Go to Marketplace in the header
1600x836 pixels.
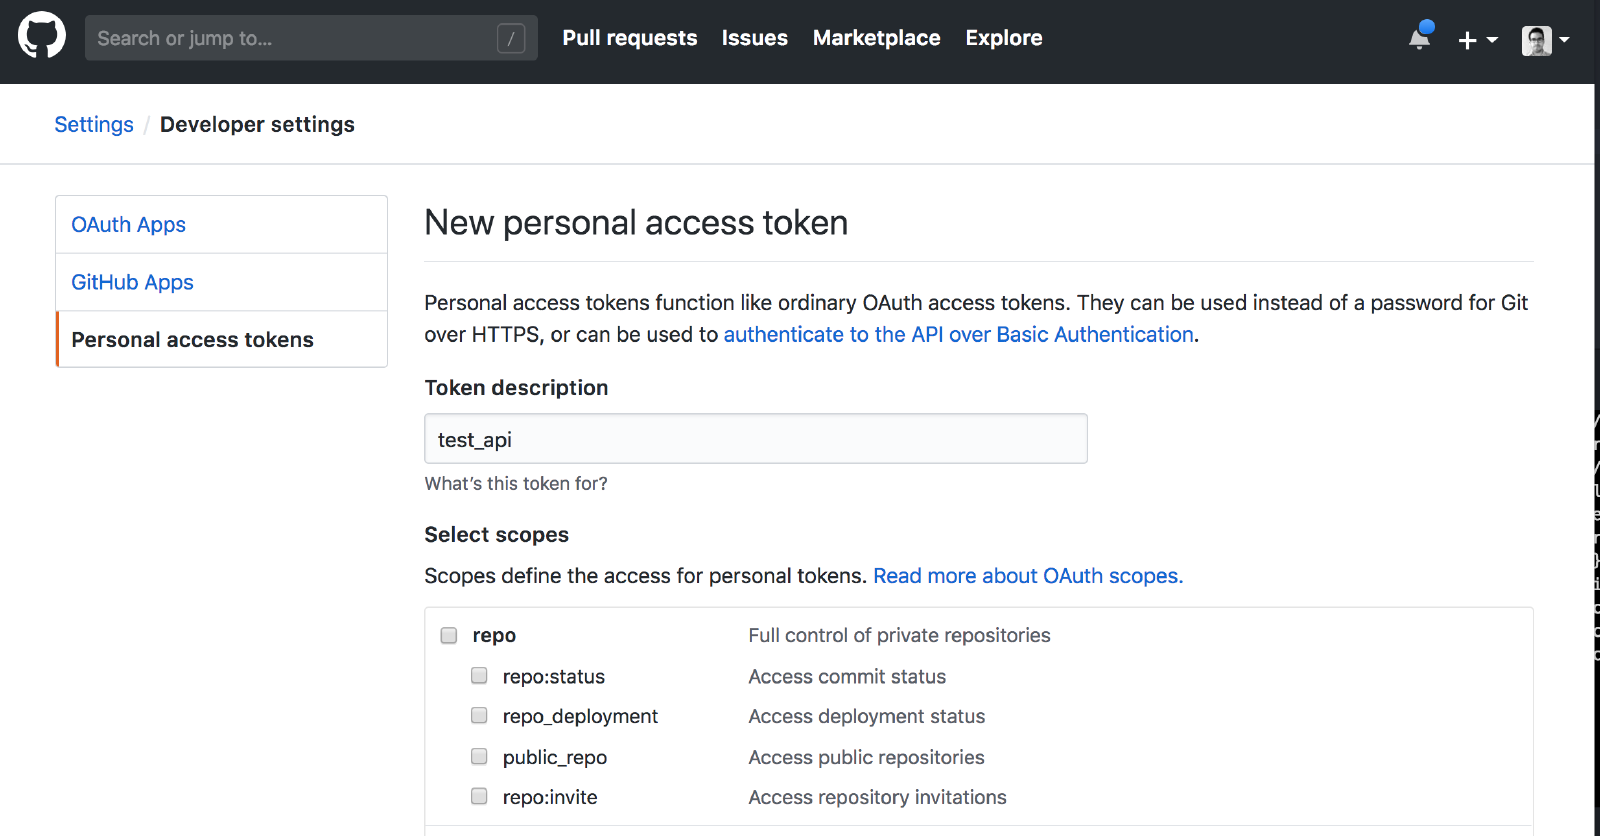876,38
